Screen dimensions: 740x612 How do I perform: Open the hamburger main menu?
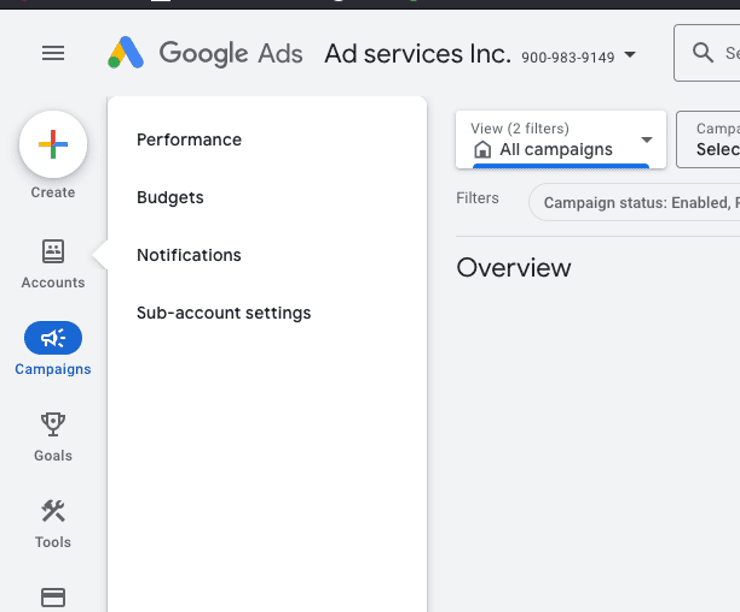pyautogui.click(x=53, y=53)
